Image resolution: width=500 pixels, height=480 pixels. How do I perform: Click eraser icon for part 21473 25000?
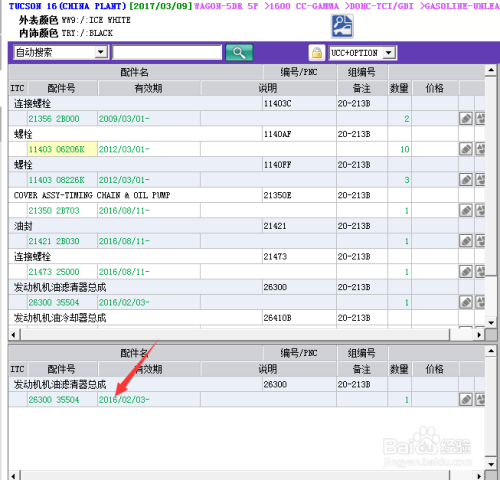click(x=466, y=272)
